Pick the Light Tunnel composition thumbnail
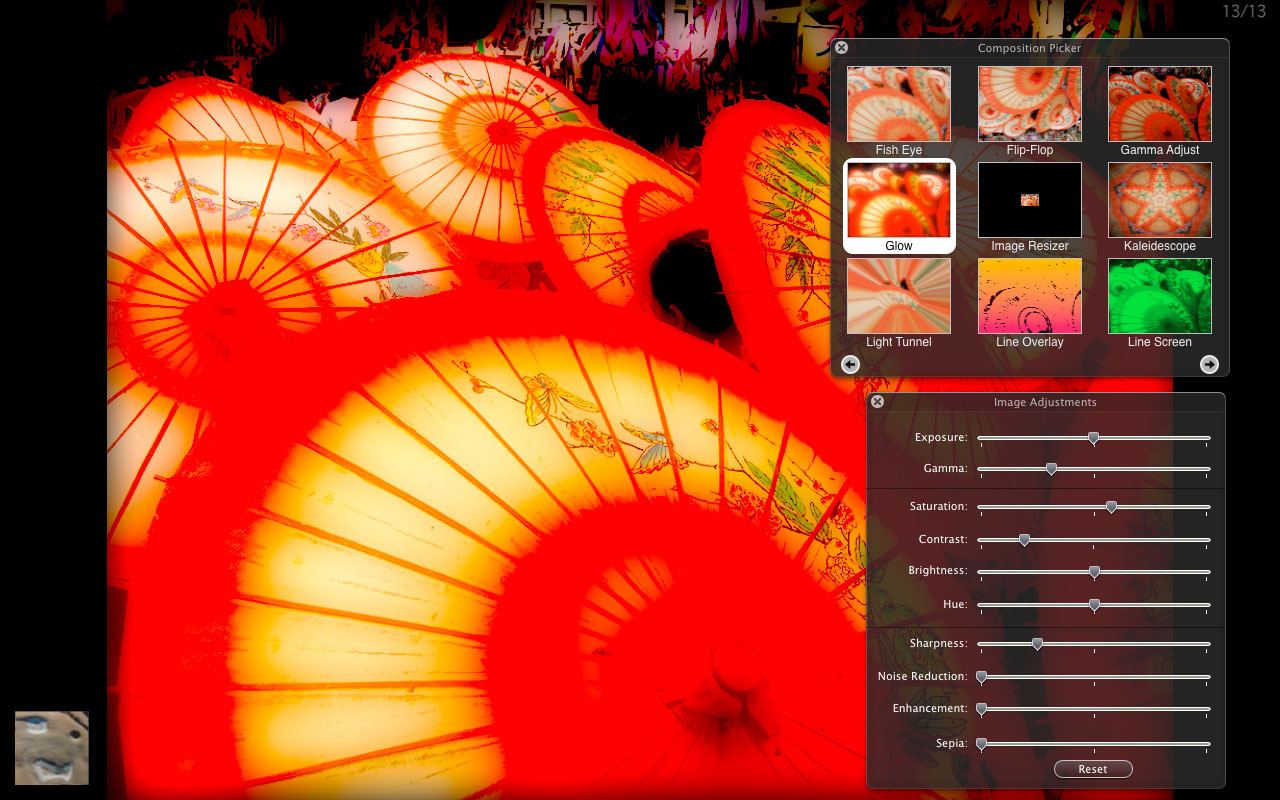 (899, 296)
